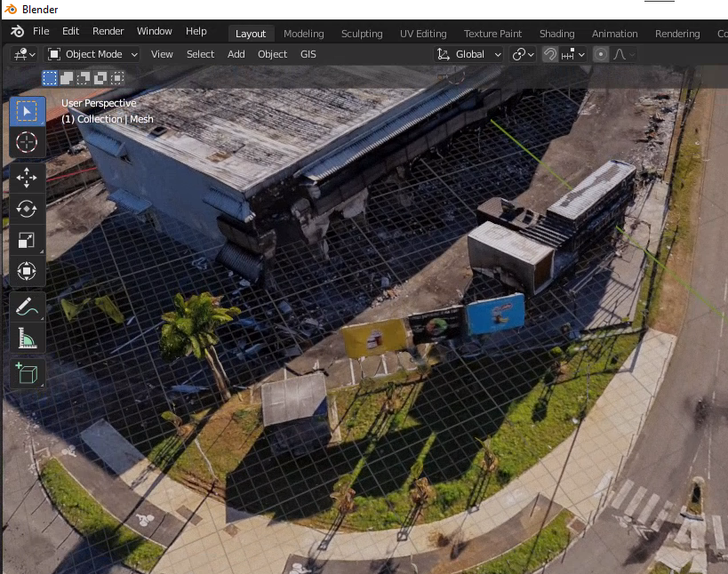Select the Measure tool

click(x=27, y=338)
